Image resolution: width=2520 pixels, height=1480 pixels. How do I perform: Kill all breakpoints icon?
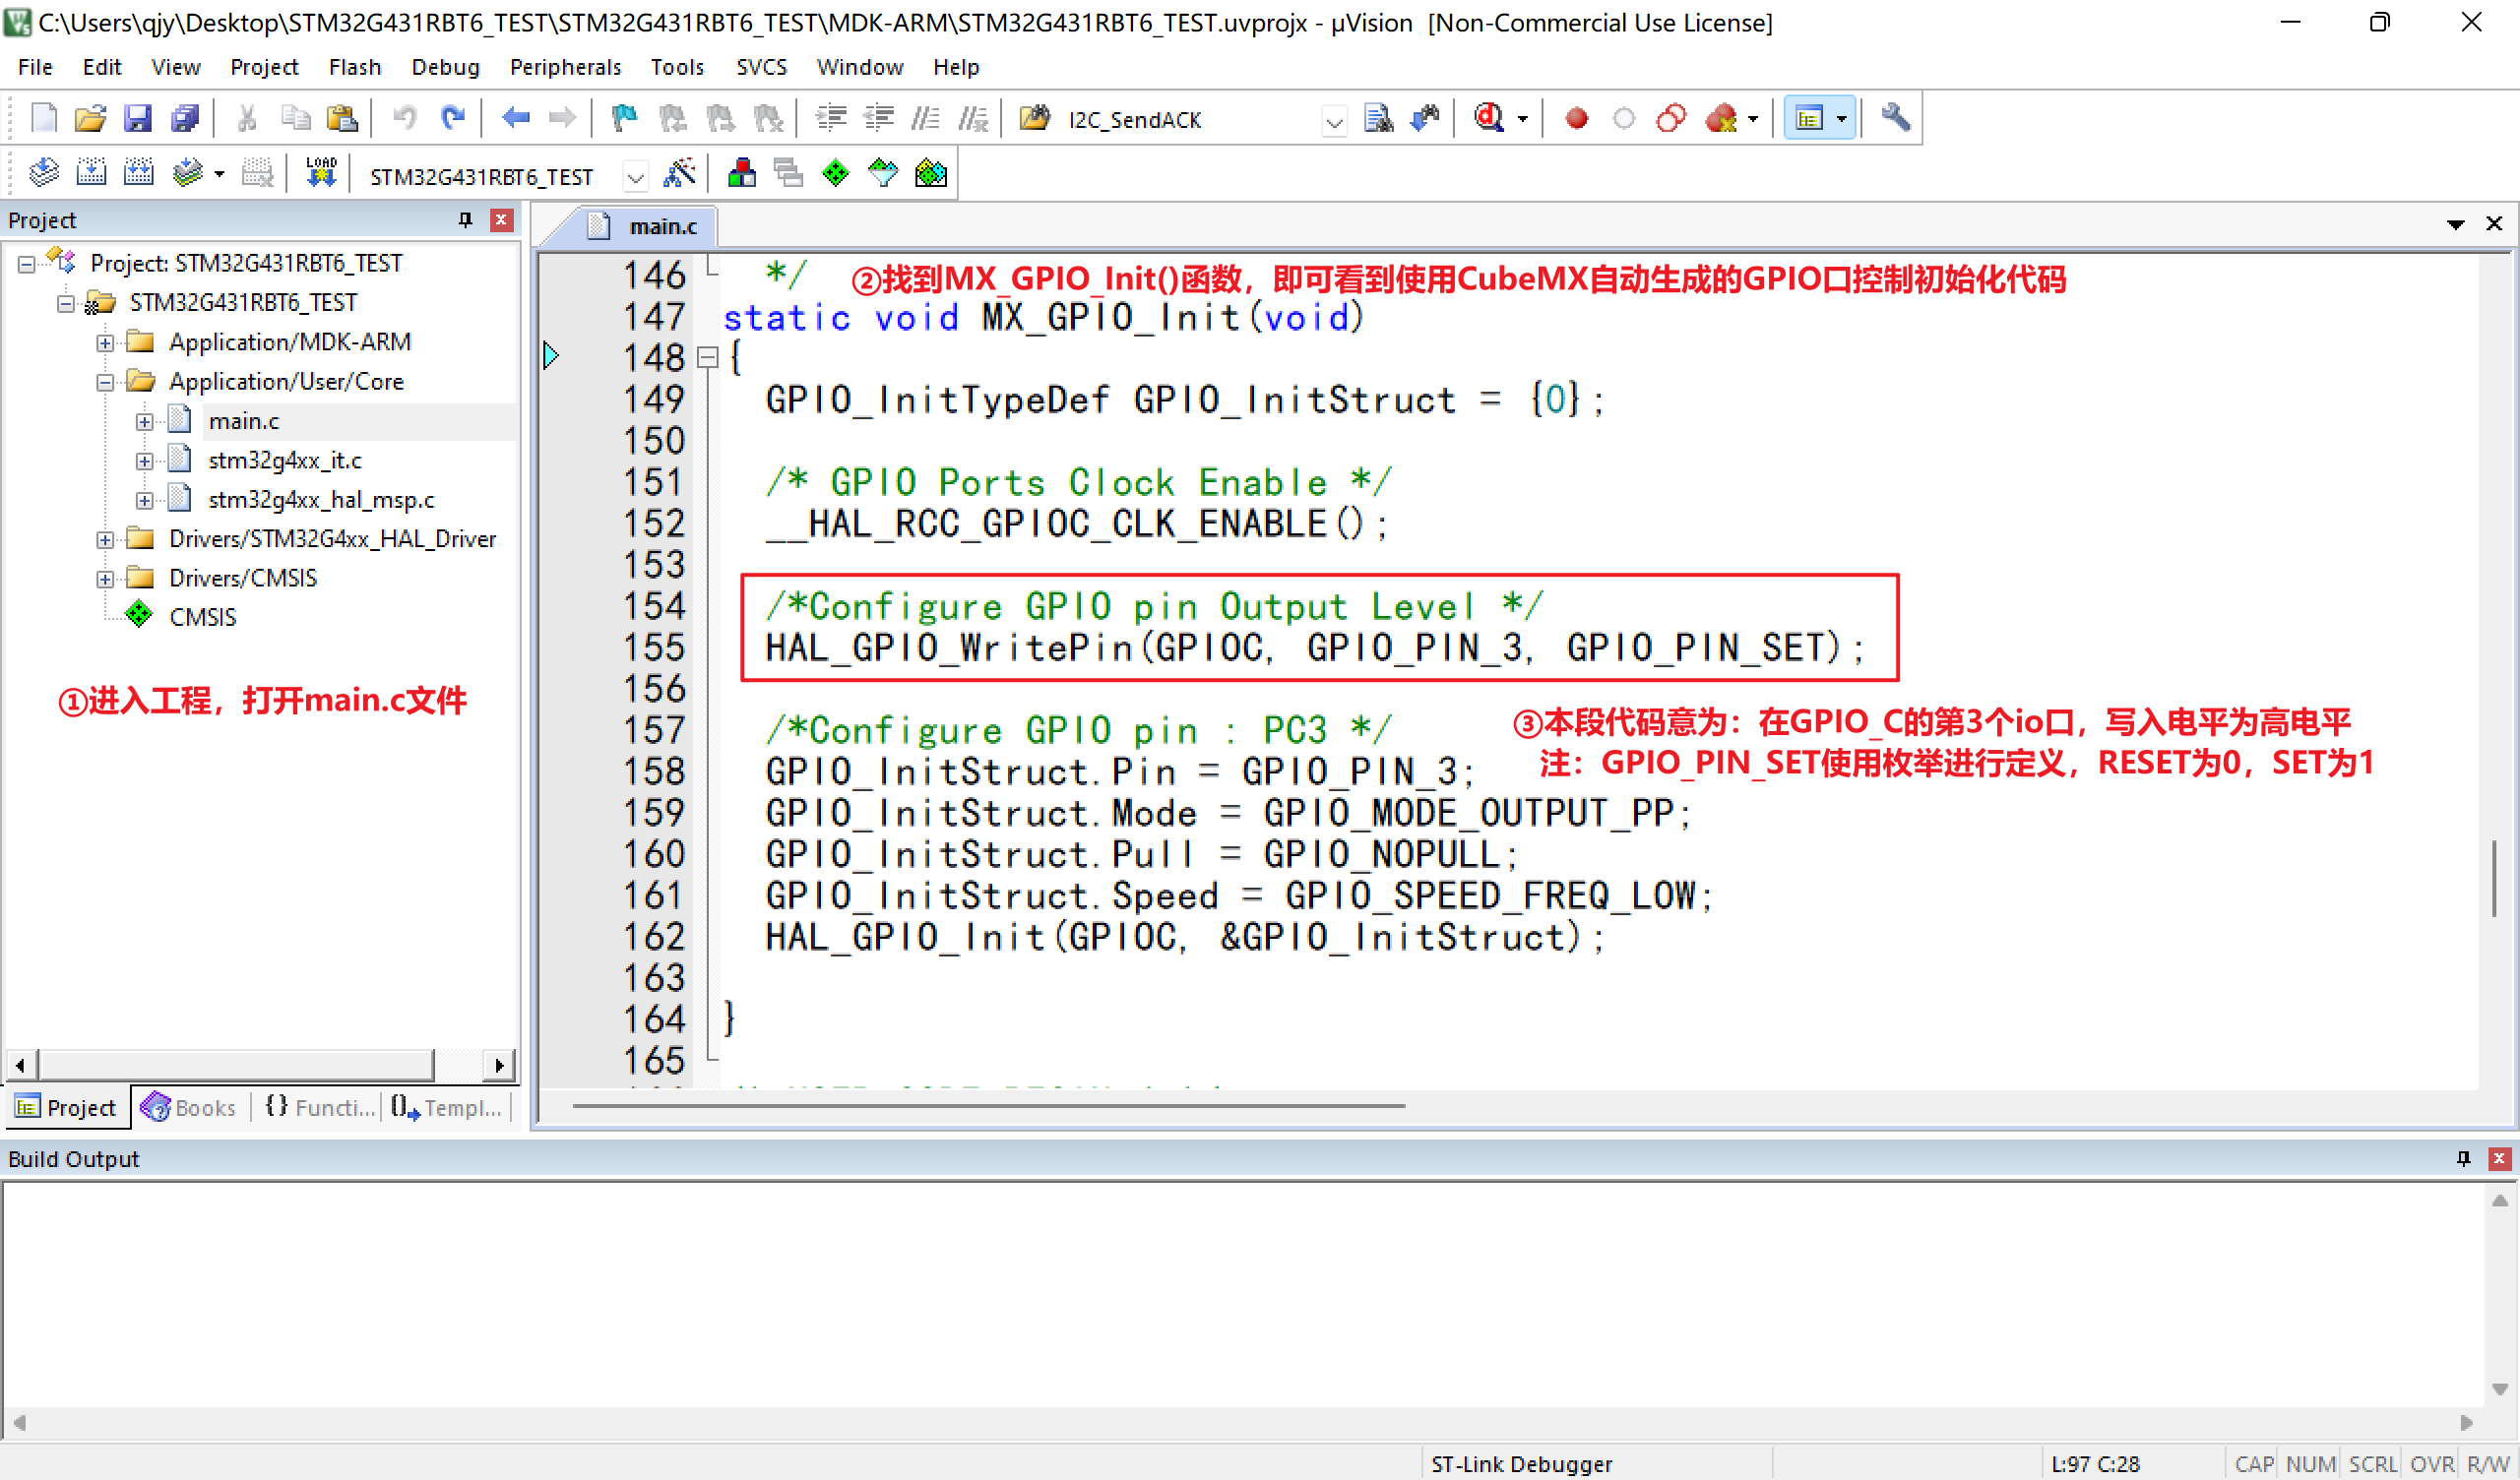tap(1722, 118)
